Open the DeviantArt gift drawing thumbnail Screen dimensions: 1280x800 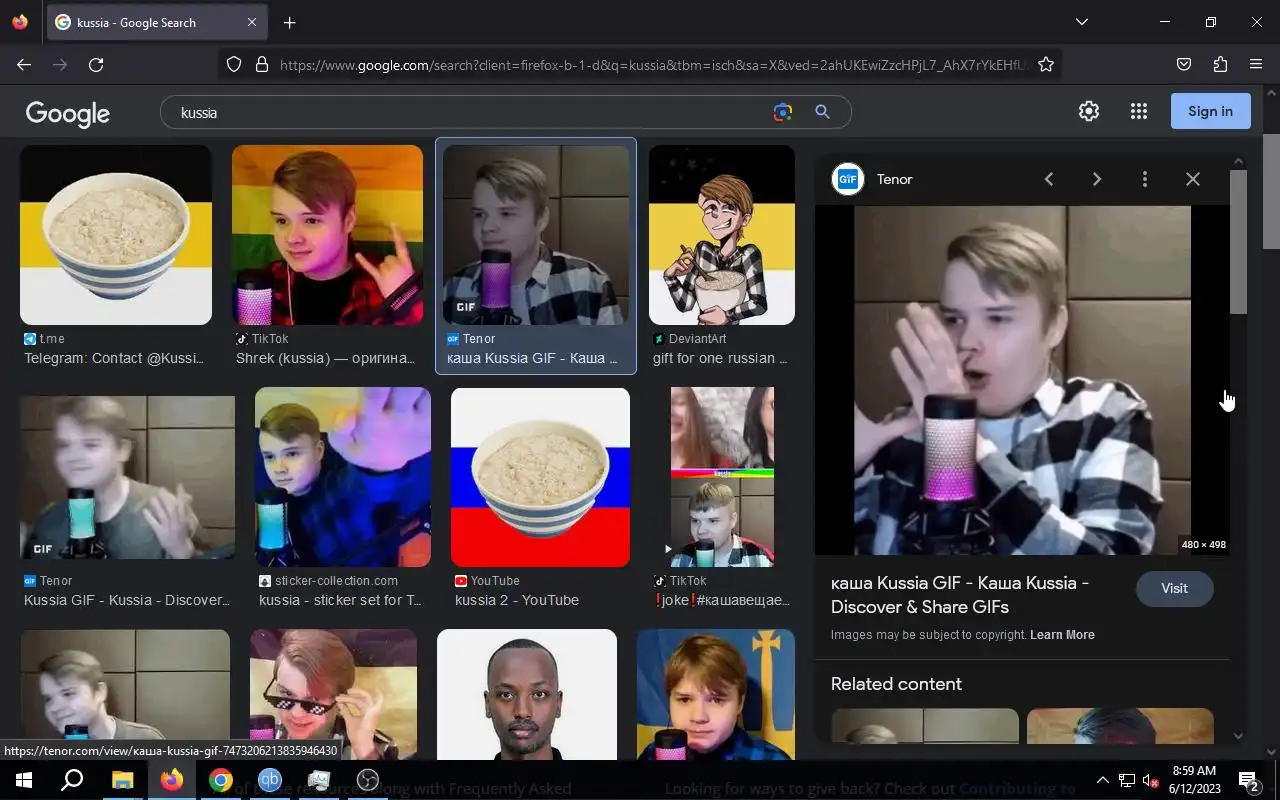pos(722,235)
